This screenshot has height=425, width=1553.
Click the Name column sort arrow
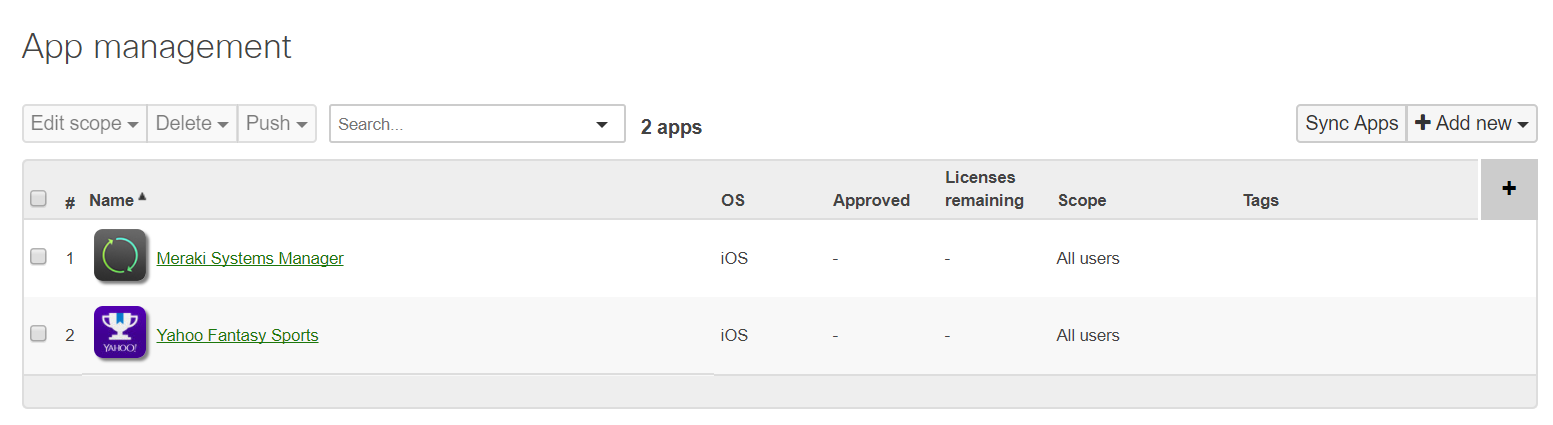coord(142,198)
